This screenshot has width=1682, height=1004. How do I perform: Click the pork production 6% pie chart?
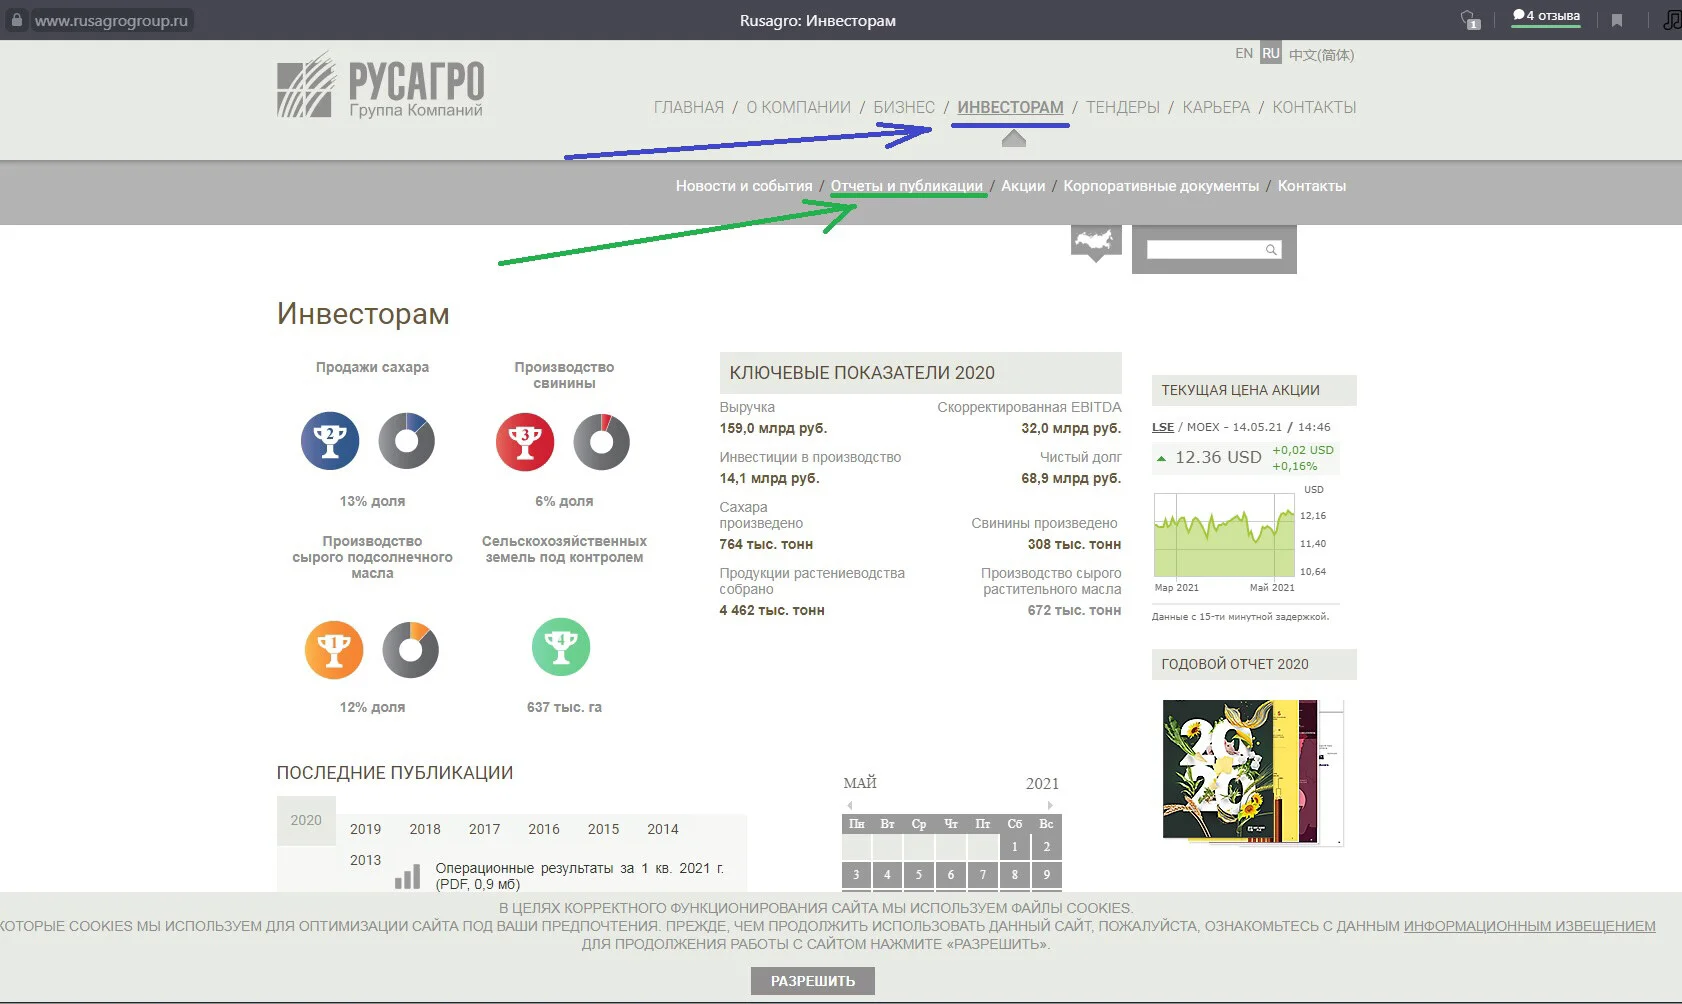(x=602, y=441)
